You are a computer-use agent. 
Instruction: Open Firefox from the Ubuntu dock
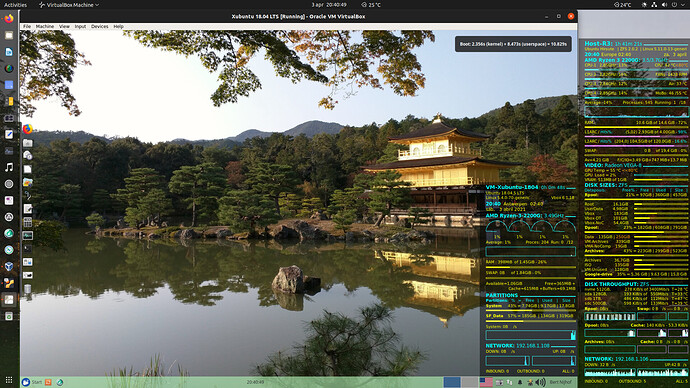(x=9, y=18)
